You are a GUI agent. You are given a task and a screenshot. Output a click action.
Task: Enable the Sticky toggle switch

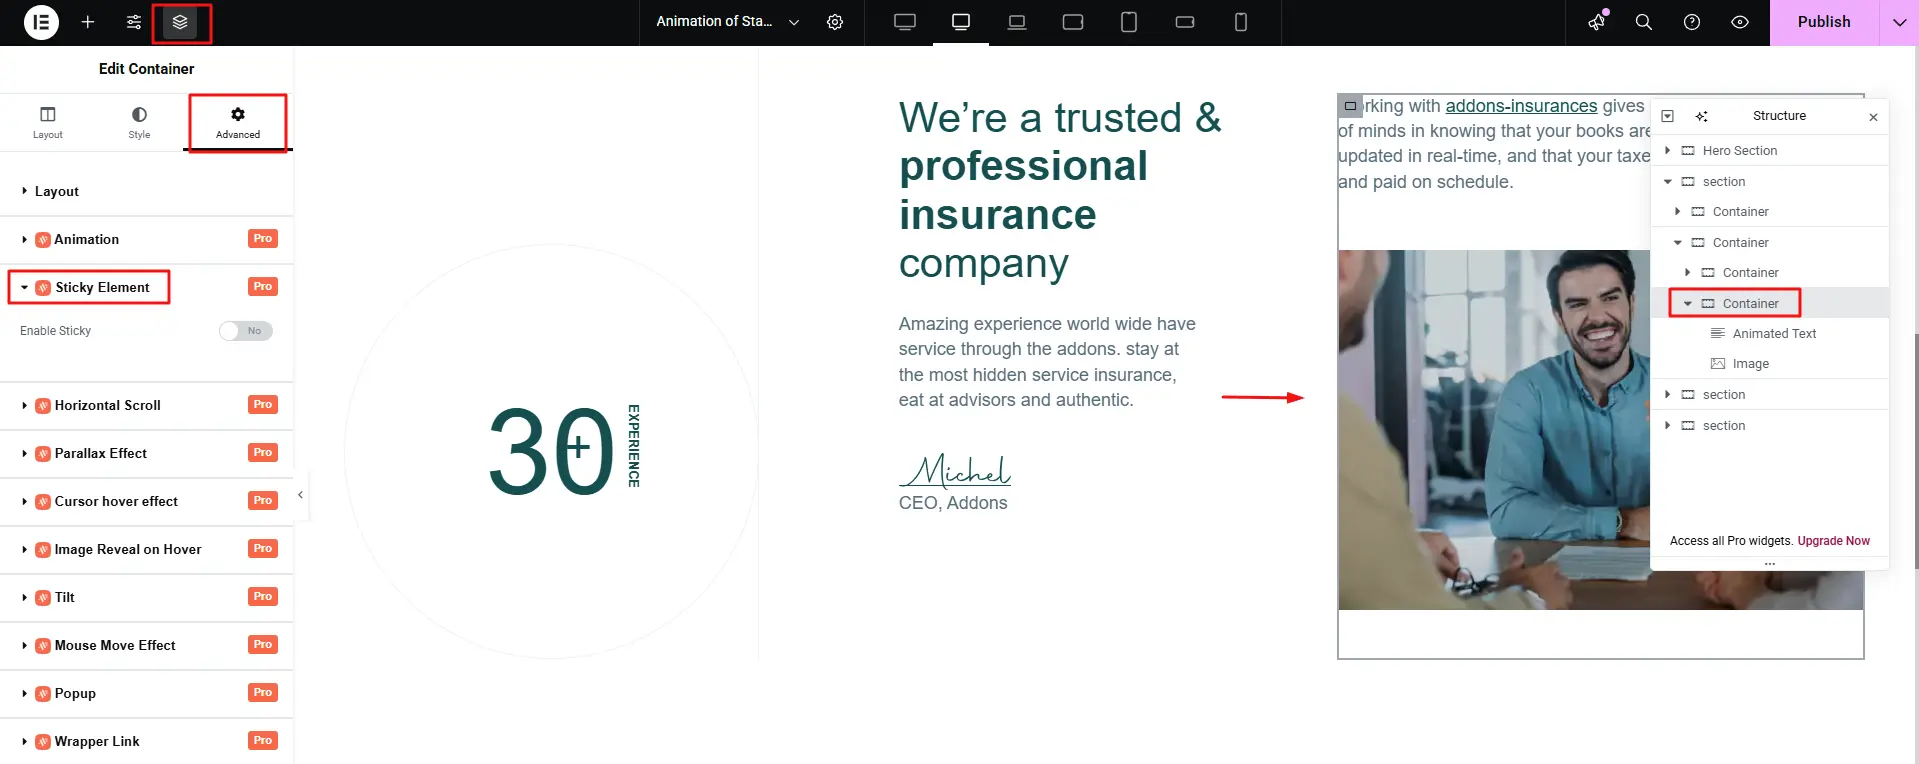(x=246, y=331)
